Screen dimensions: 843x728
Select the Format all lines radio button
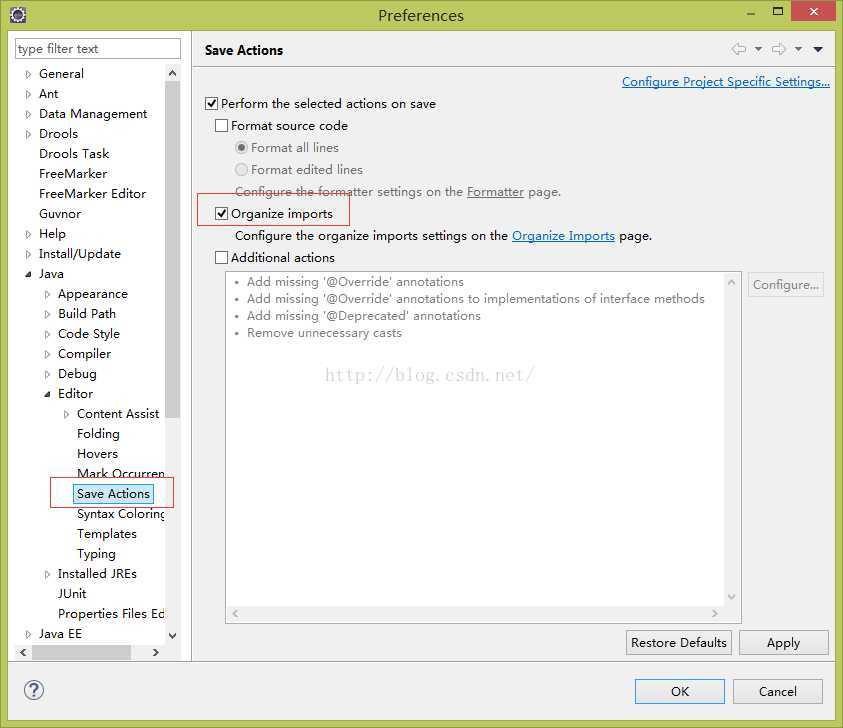click(241, 147)
